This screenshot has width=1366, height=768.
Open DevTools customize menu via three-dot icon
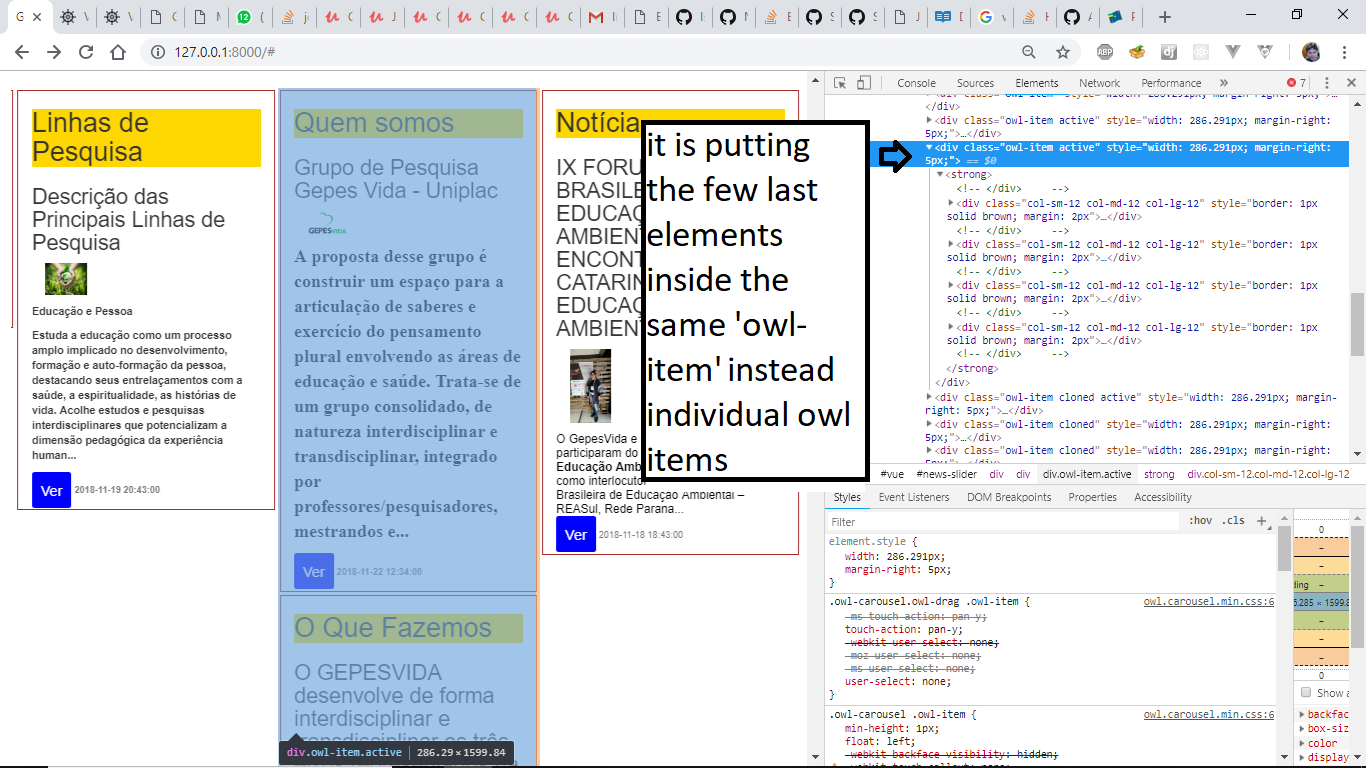1327,83
